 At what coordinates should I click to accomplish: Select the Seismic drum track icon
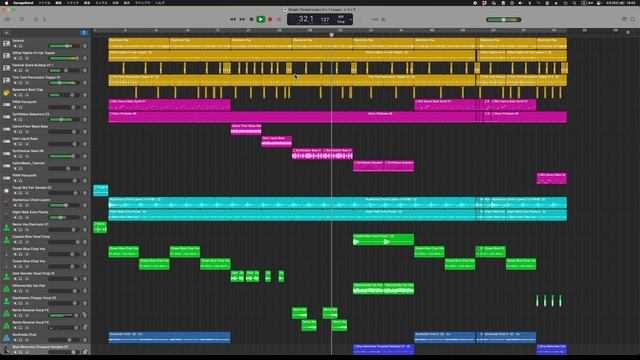click(x=6, y=44)
